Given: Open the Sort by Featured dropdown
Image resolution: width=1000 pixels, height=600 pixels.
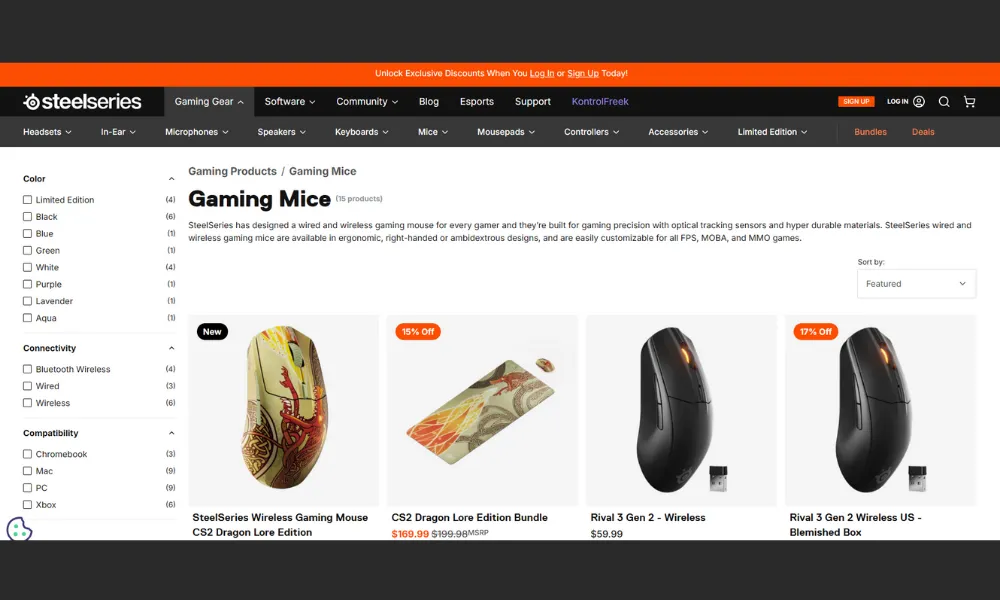Looking at the screenshot, I should pyautogui.click(x=916, y=284).
